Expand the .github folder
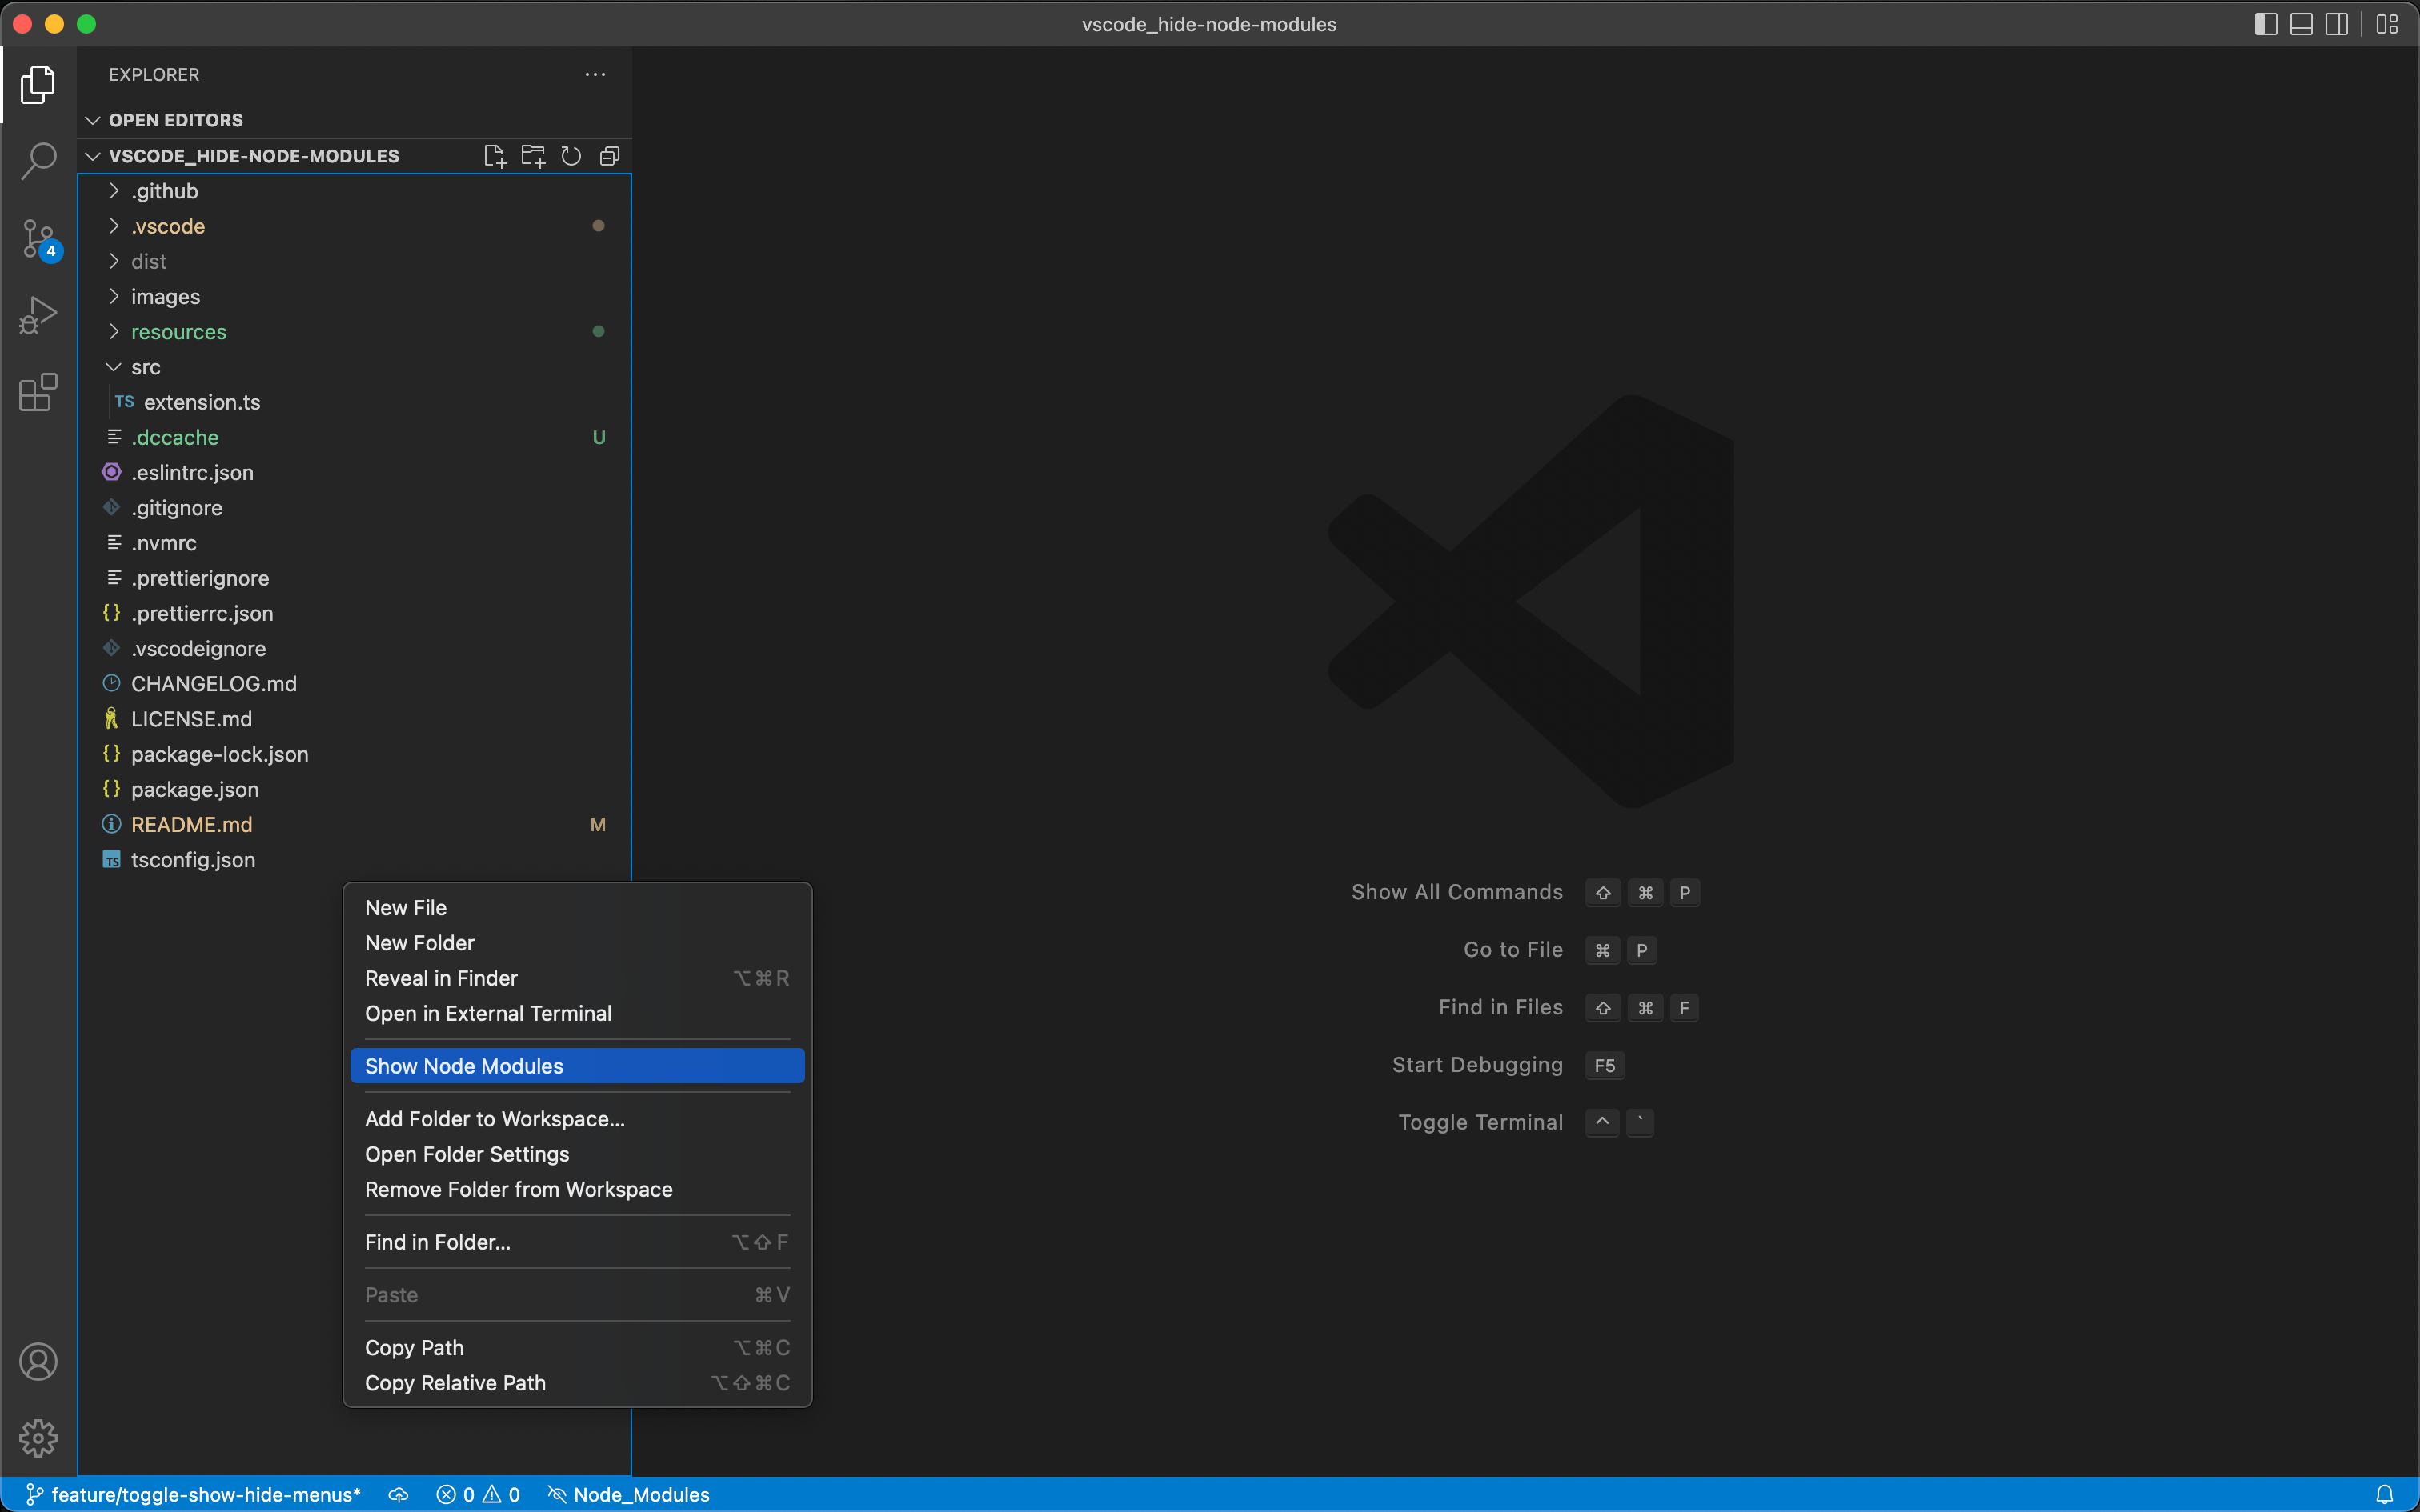The height and width of the screenshot is (1512, 2420). [165, 191]
